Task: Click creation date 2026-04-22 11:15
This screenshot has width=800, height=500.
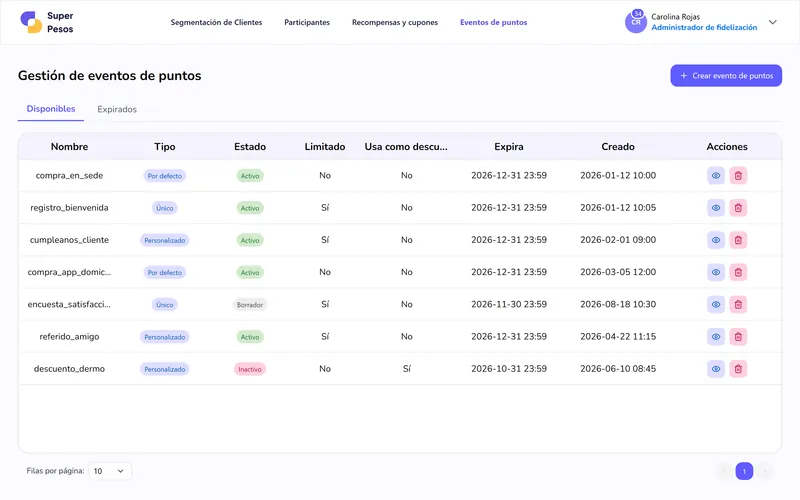Action: click(x=618, y=337)
